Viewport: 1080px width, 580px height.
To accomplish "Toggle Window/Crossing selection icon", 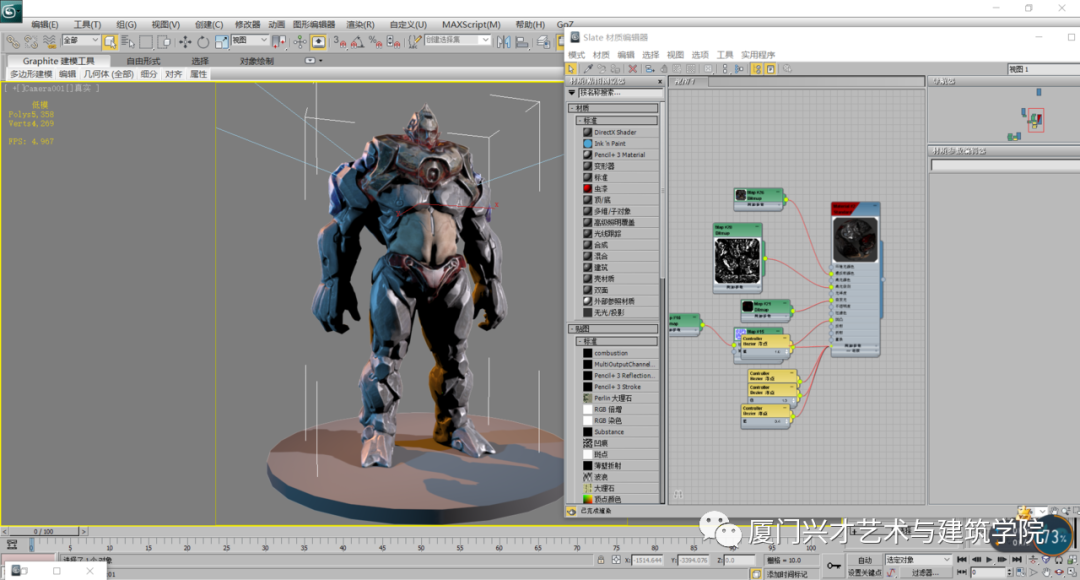I will (164, 41).
